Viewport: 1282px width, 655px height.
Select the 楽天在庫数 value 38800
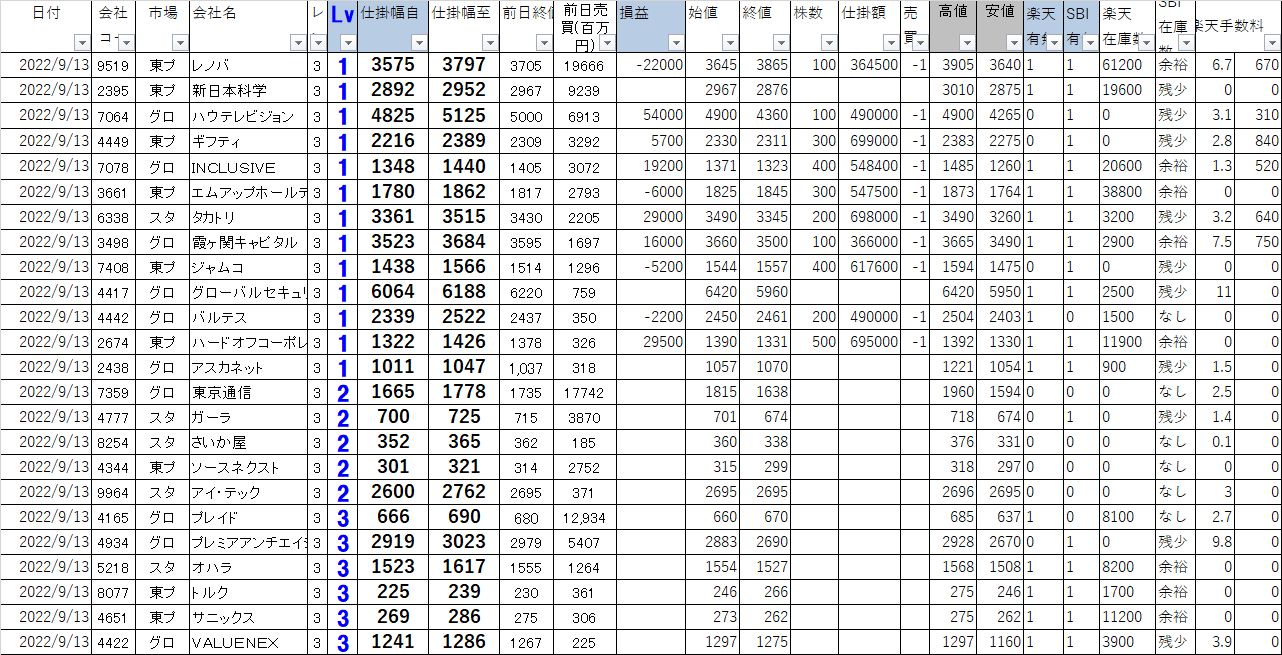1123,192
